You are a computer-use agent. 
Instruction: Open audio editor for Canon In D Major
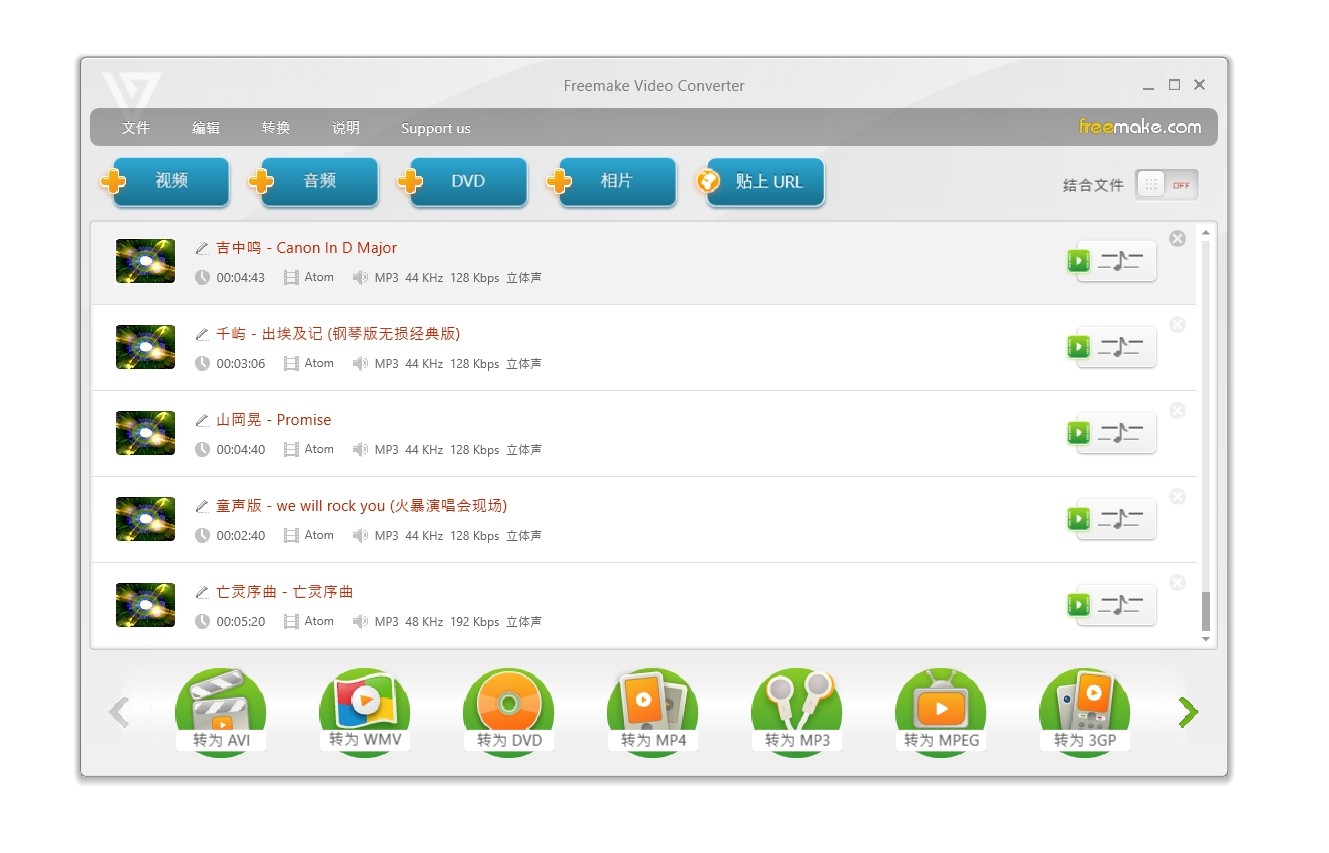(x=1112, y=261)
